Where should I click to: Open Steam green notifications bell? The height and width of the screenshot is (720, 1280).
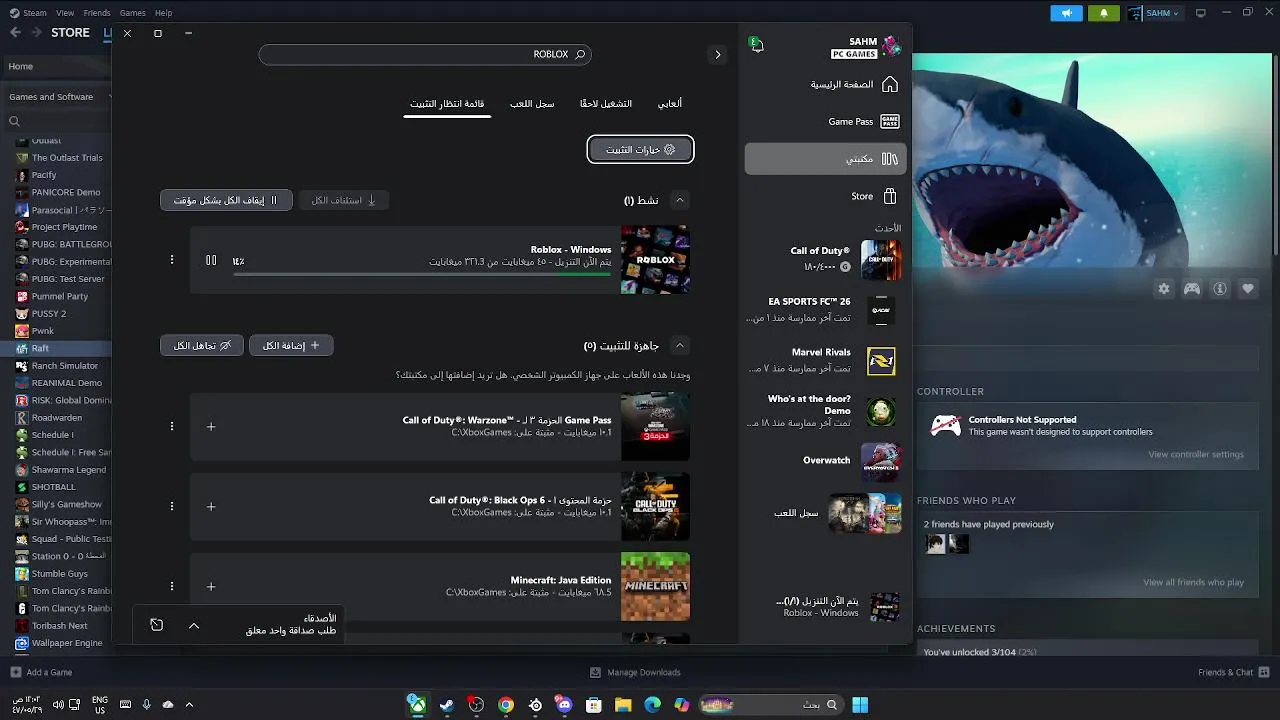[x=1104, y=13]
